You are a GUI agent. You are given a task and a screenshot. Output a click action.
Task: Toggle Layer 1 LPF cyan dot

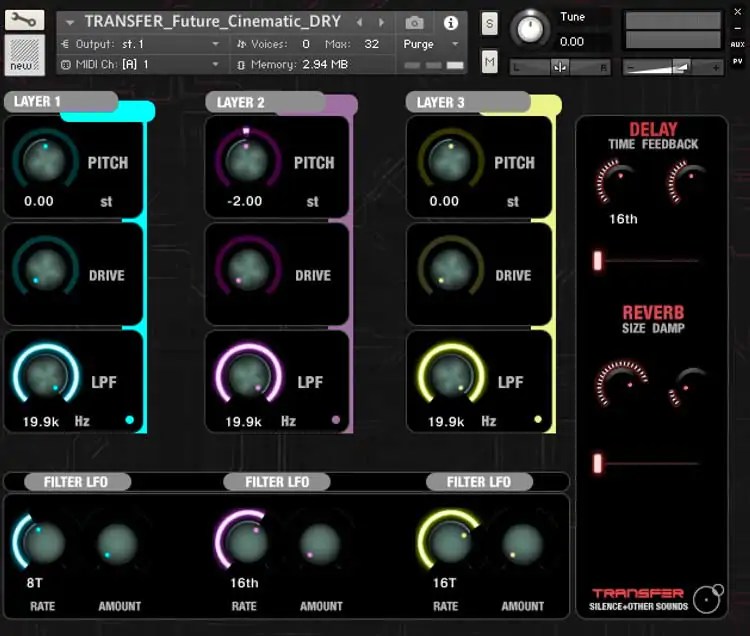pyautogui.click(x=129, y=420)
